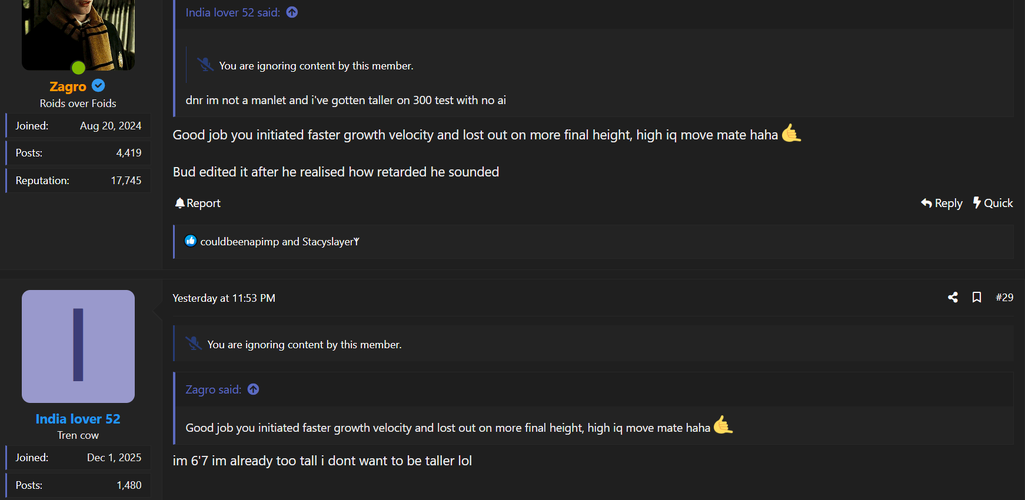
Task: Jump to India lover 52's quoted post arrow
Action: click(x=292, y=13)
